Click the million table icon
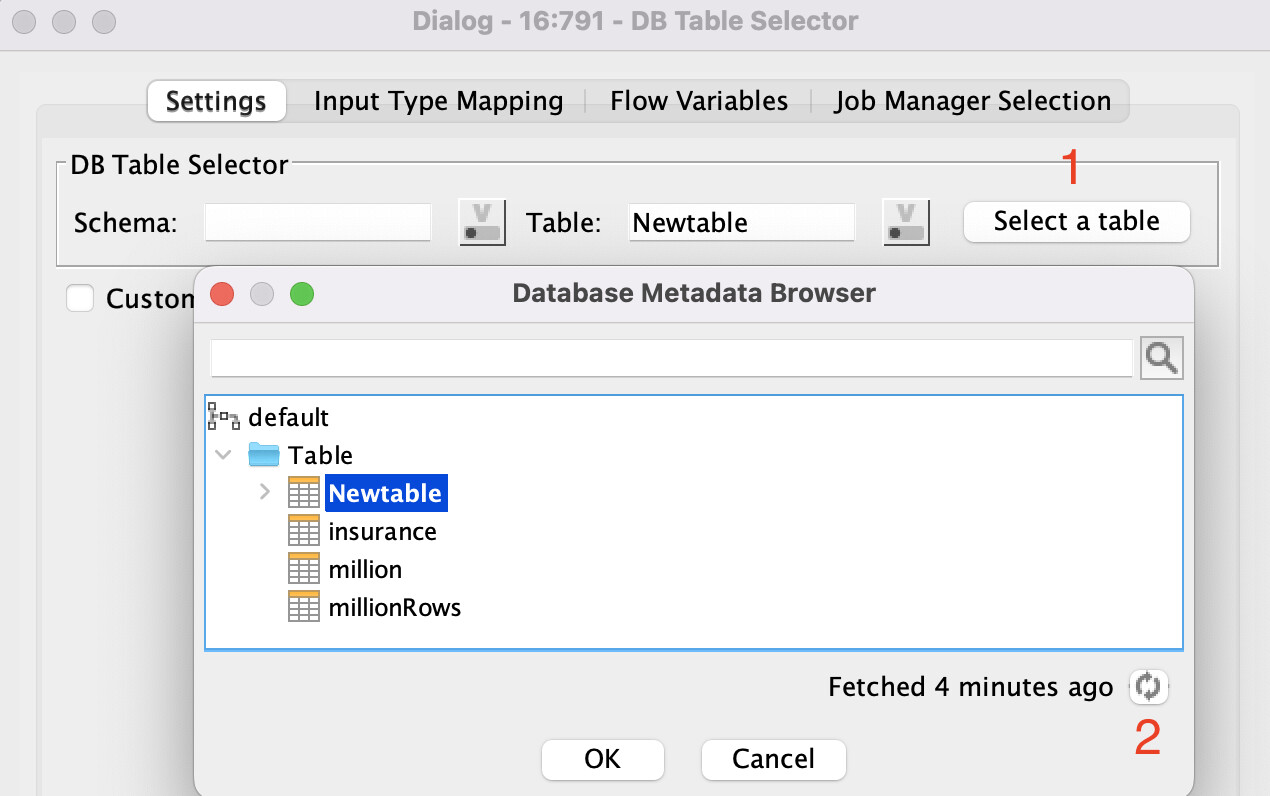Image resolution: width=1270 pixels, height=796 pixels. click(x=303, y=569)
